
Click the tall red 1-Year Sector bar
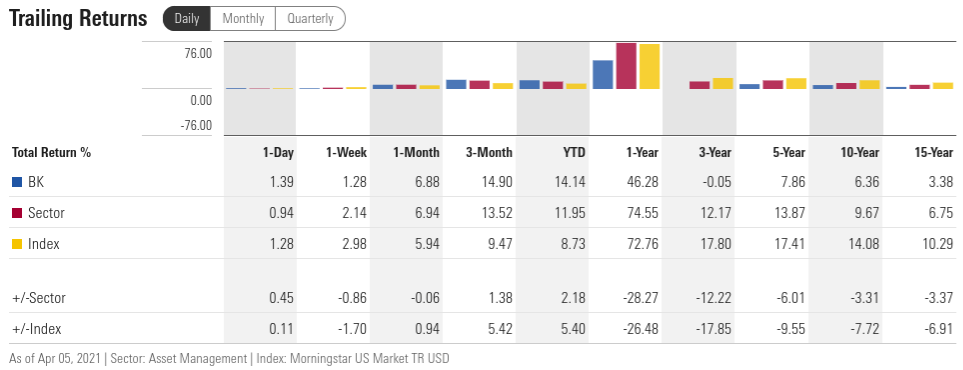point(626,66)
